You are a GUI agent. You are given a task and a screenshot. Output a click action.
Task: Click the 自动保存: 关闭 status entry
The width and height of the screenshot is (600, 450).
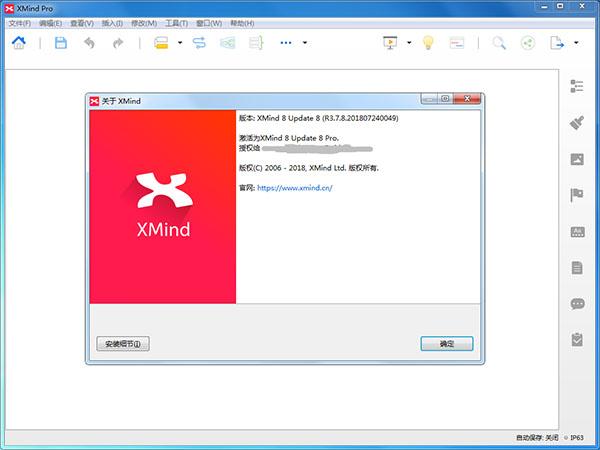click(537, 438)
